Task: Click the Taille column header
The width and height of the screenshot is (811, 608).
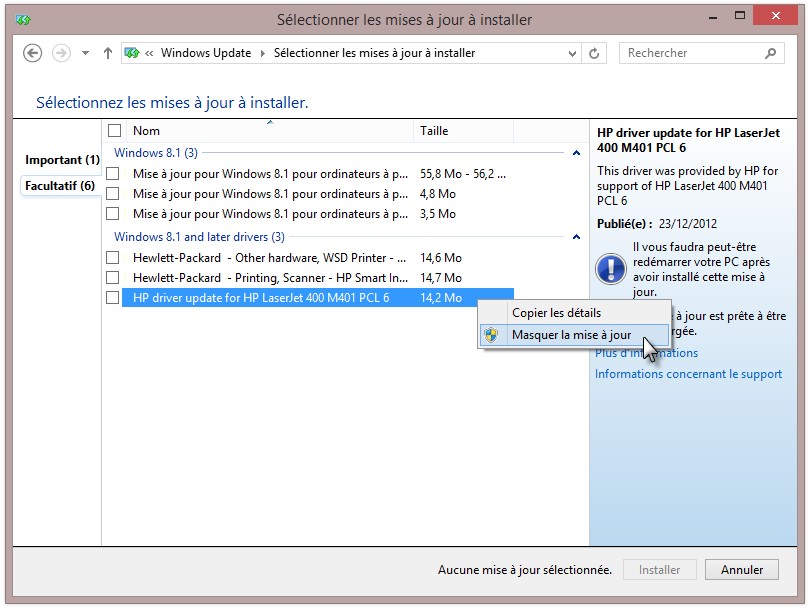Action: pyautogui.click(x=462, y=131)
